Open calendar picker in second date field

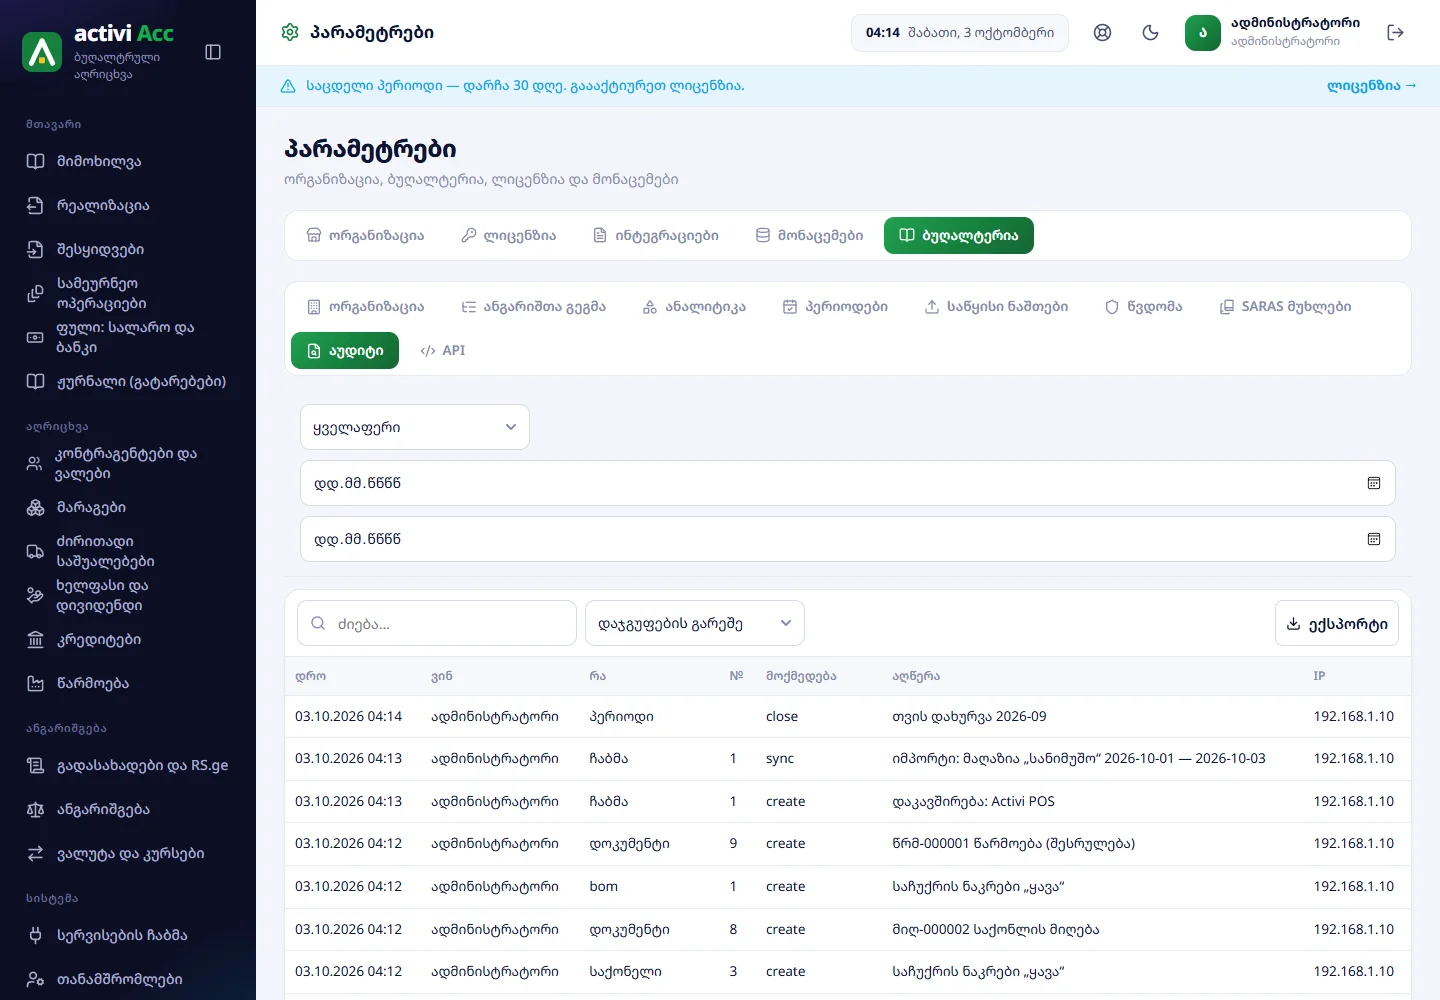(x=1374, y=539)
